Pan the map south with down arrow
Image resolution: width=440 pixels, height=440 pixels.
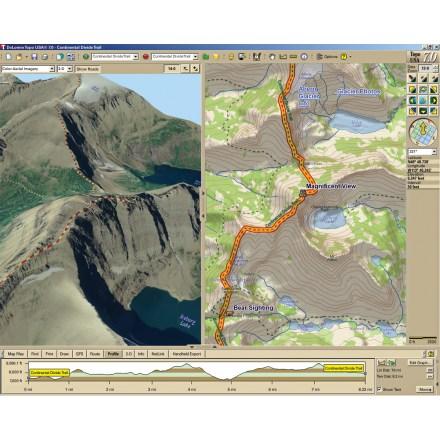tap(423, 111)
